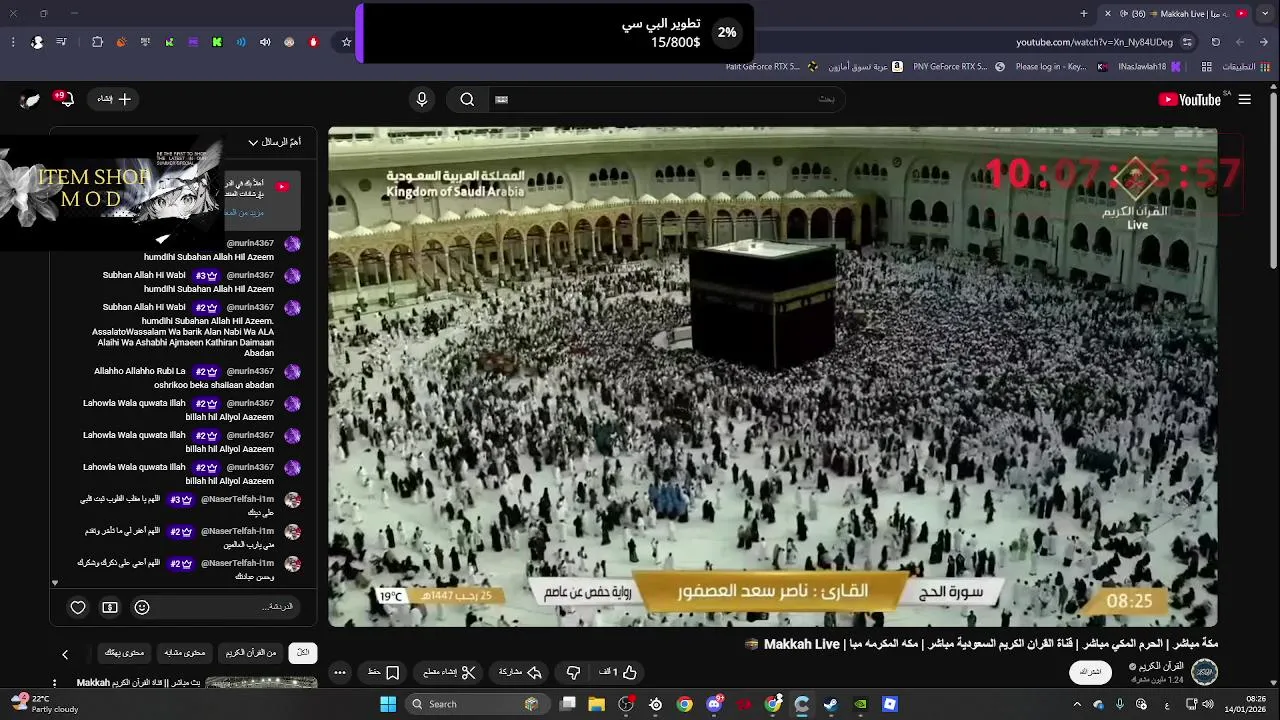Viewport: 1280px width, 720px height.
Task: Click the browser address bar URL
Action: (x=1095, y=42)
